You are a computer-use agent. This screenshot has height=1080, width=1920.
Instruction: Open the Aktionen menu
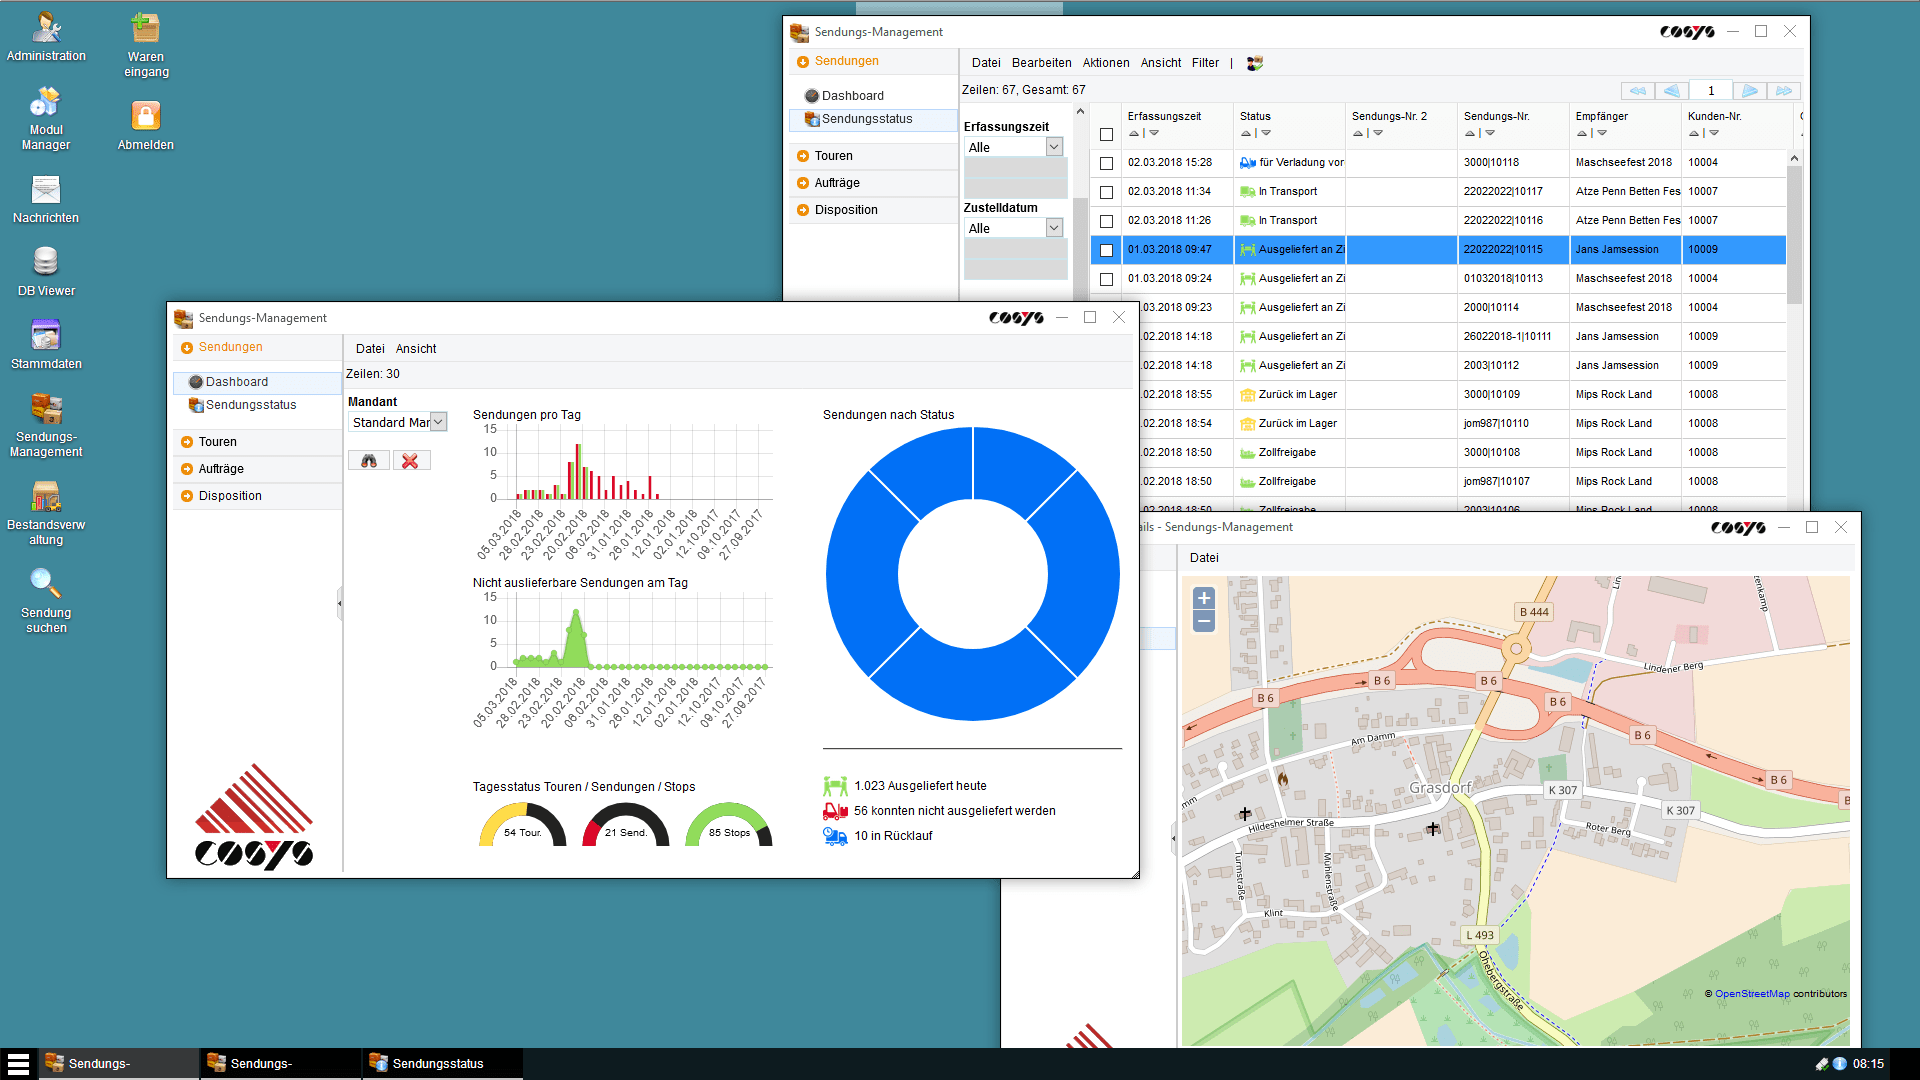point(1105,63)
